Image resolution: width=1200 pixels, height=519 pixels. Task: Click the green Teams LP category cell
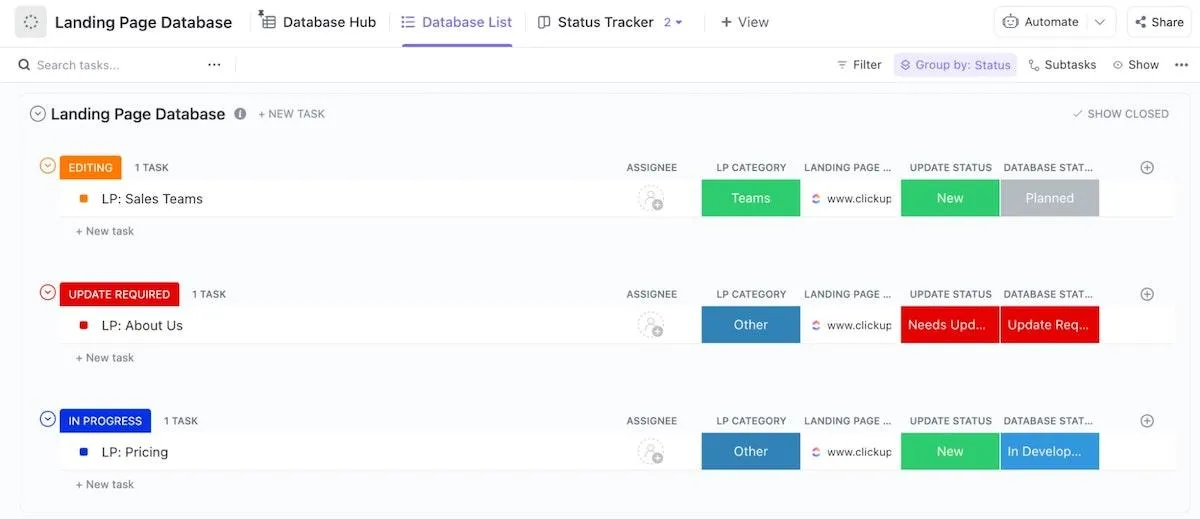coord(751,198)
